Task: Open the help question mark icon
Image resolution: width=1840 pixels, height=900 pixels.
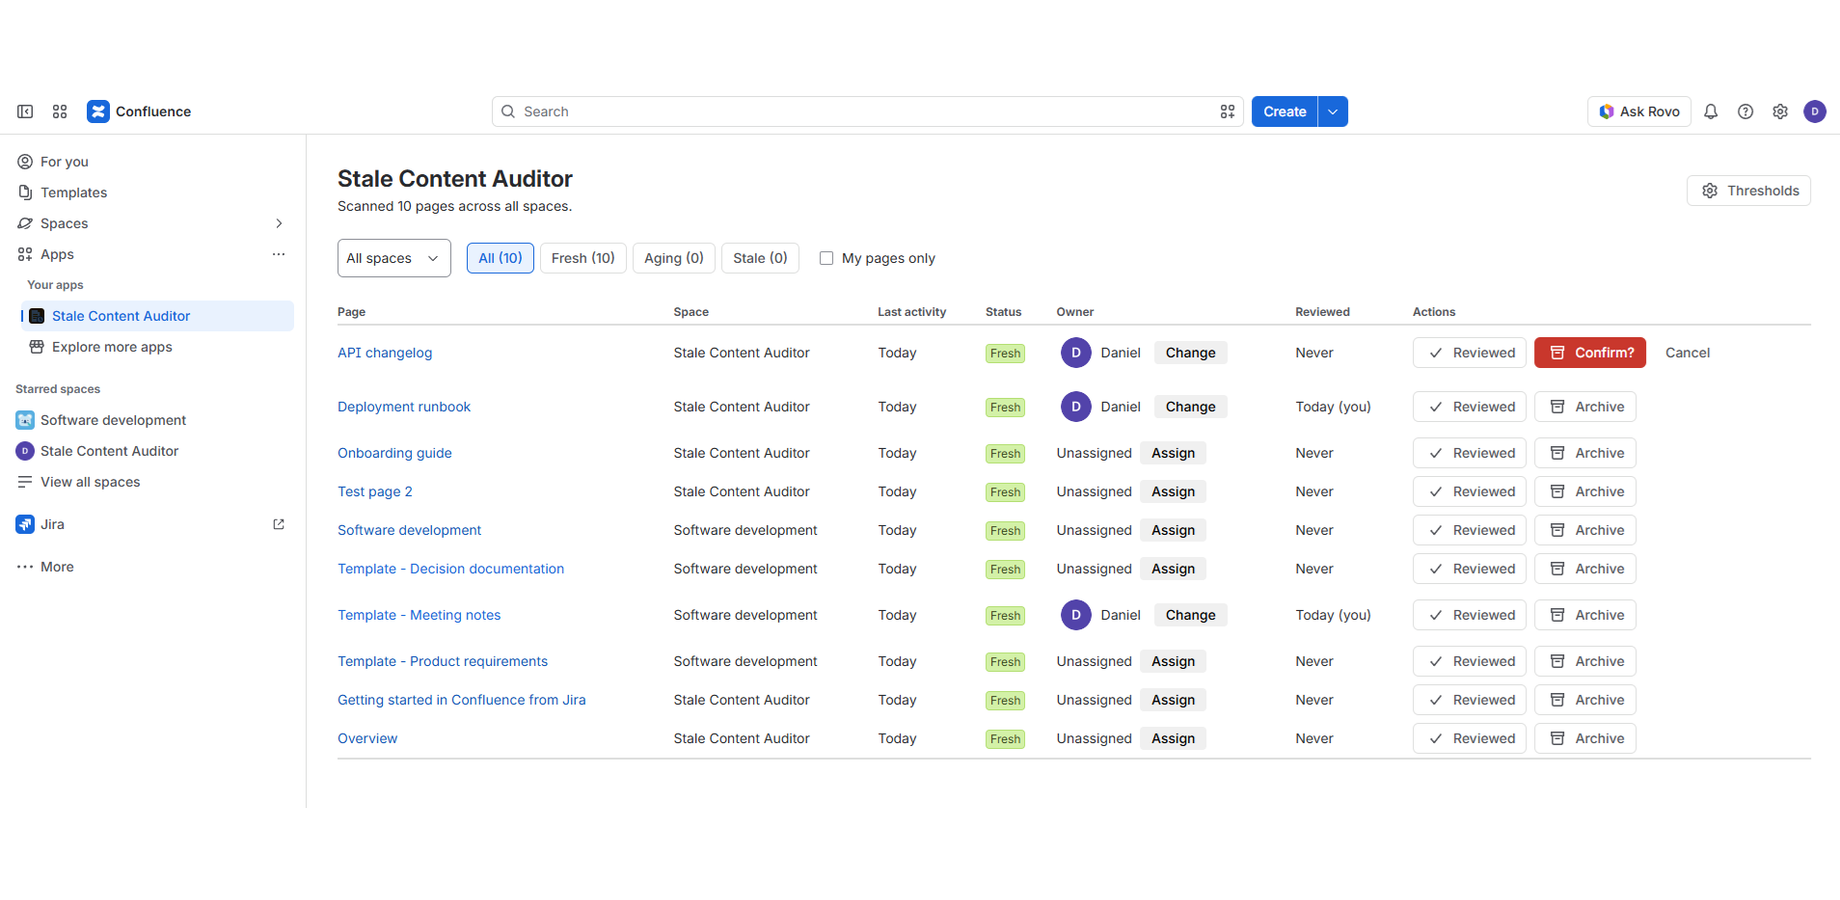Action: [x=1745, y=112]
